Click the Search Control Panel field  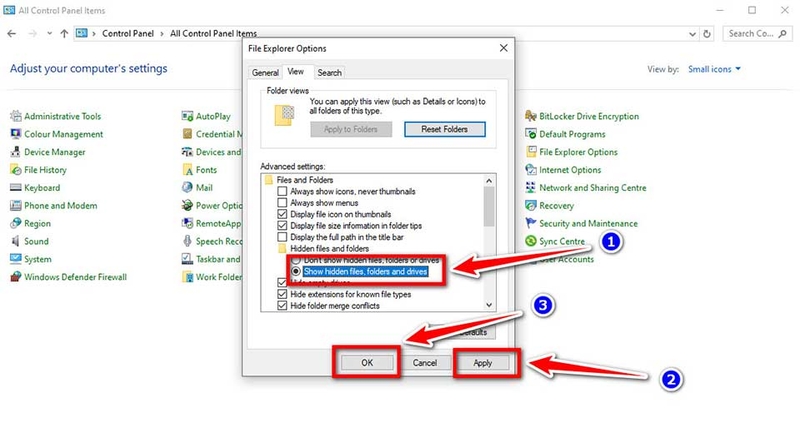(x=757, y=34)
